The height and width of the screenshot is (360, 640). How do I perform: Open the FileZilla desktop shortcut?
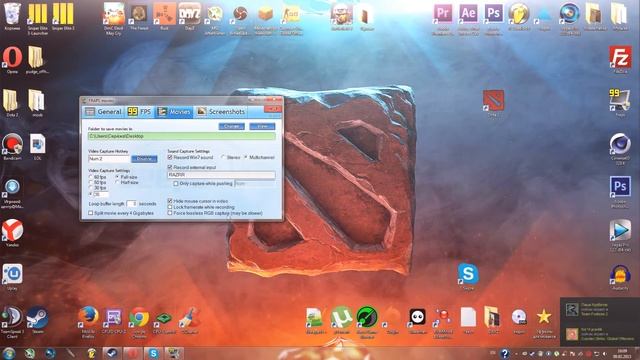coord(620,60)
